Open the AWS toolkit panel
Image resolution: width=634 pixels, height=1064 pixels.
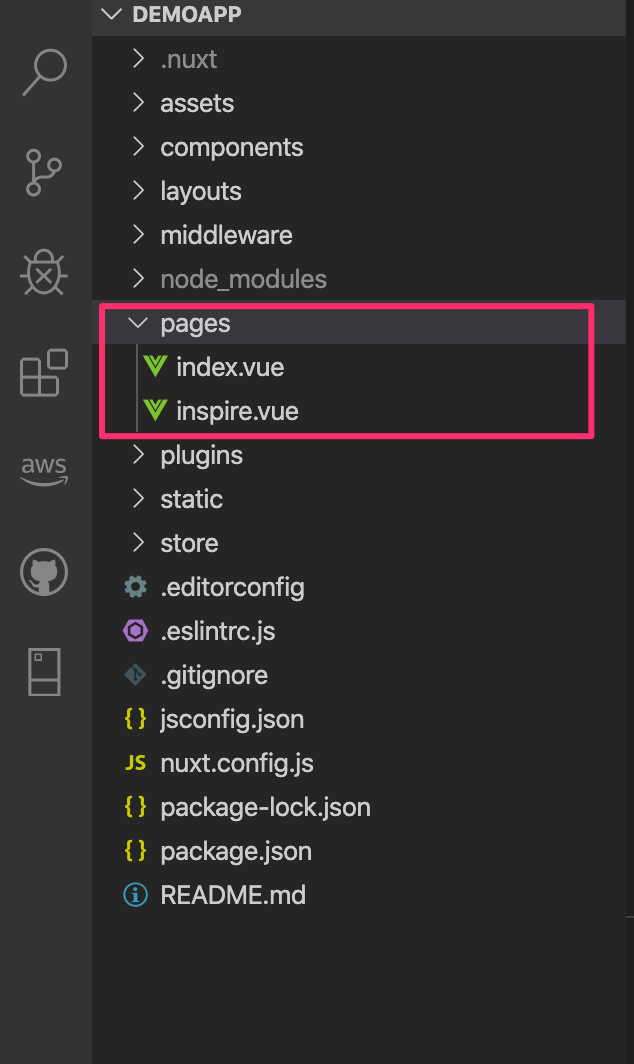(x=44, y=470)
